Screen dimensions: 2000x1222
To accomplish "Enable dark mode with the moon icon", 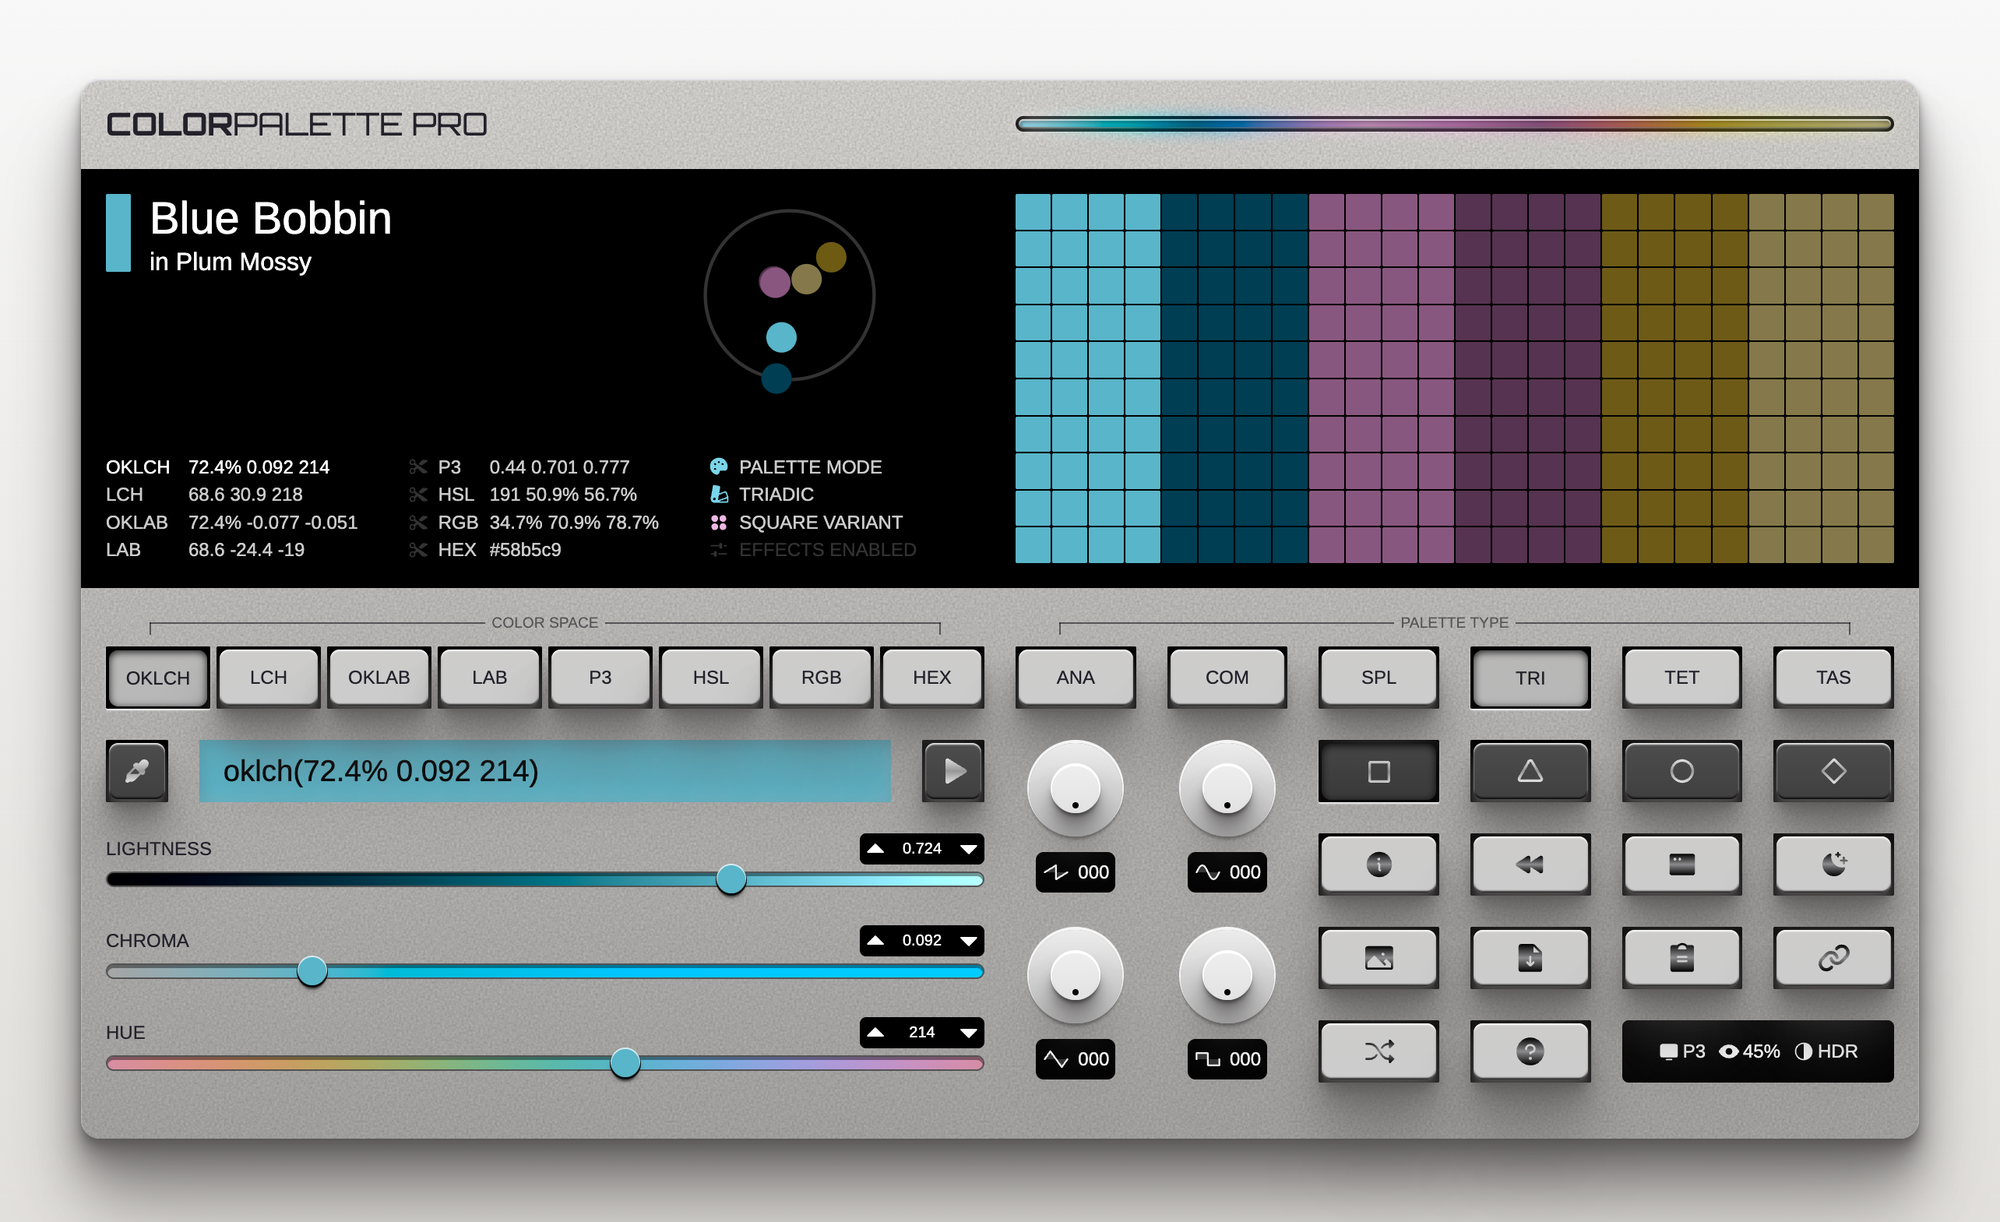I will [1833, 864].
